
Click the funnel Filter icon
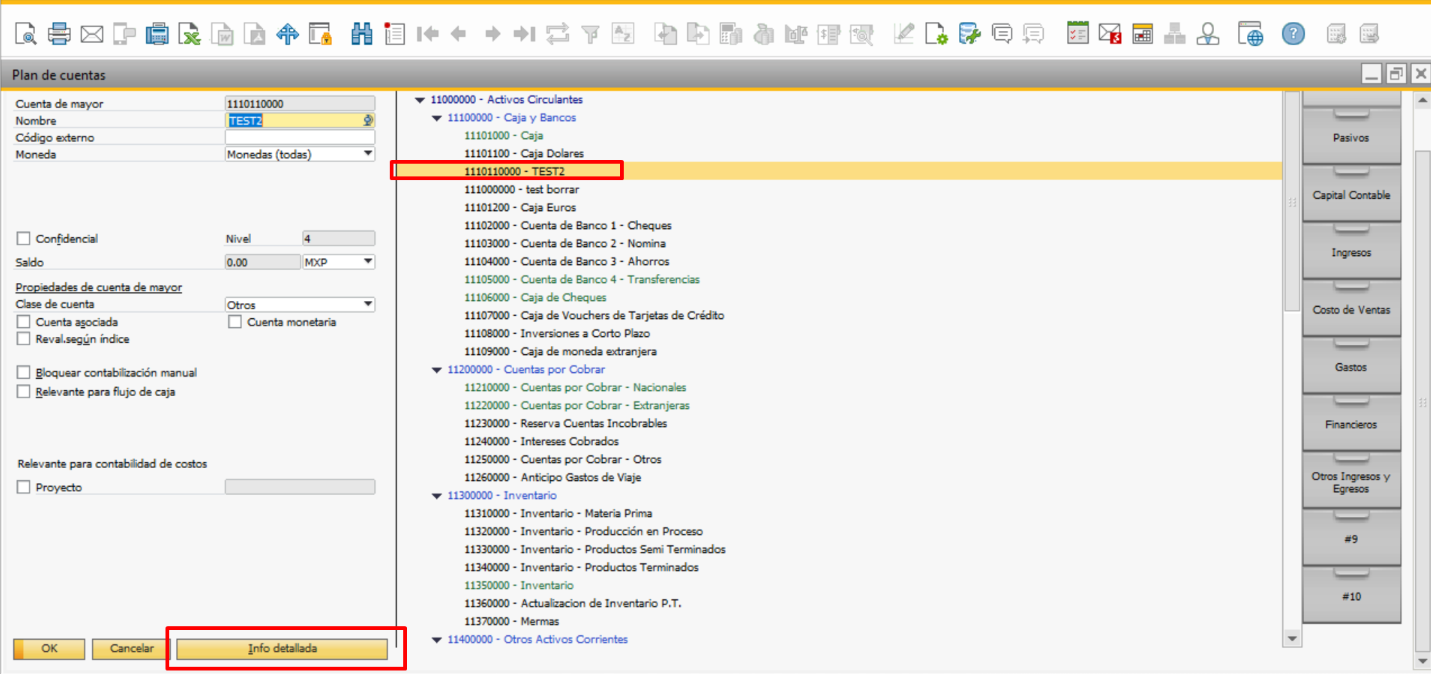pos(590,34)
